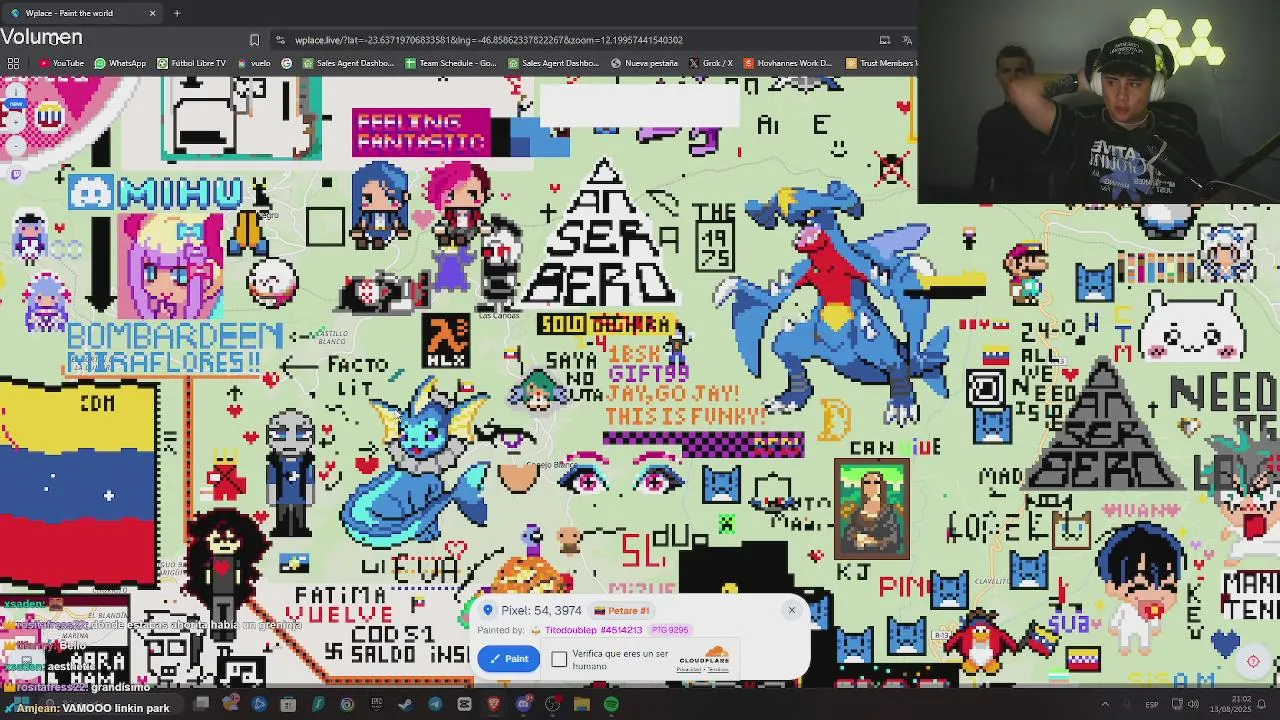The image size is (1280, 720).
Task: Open the Google icon bookmark
Action: coord(287,63)
